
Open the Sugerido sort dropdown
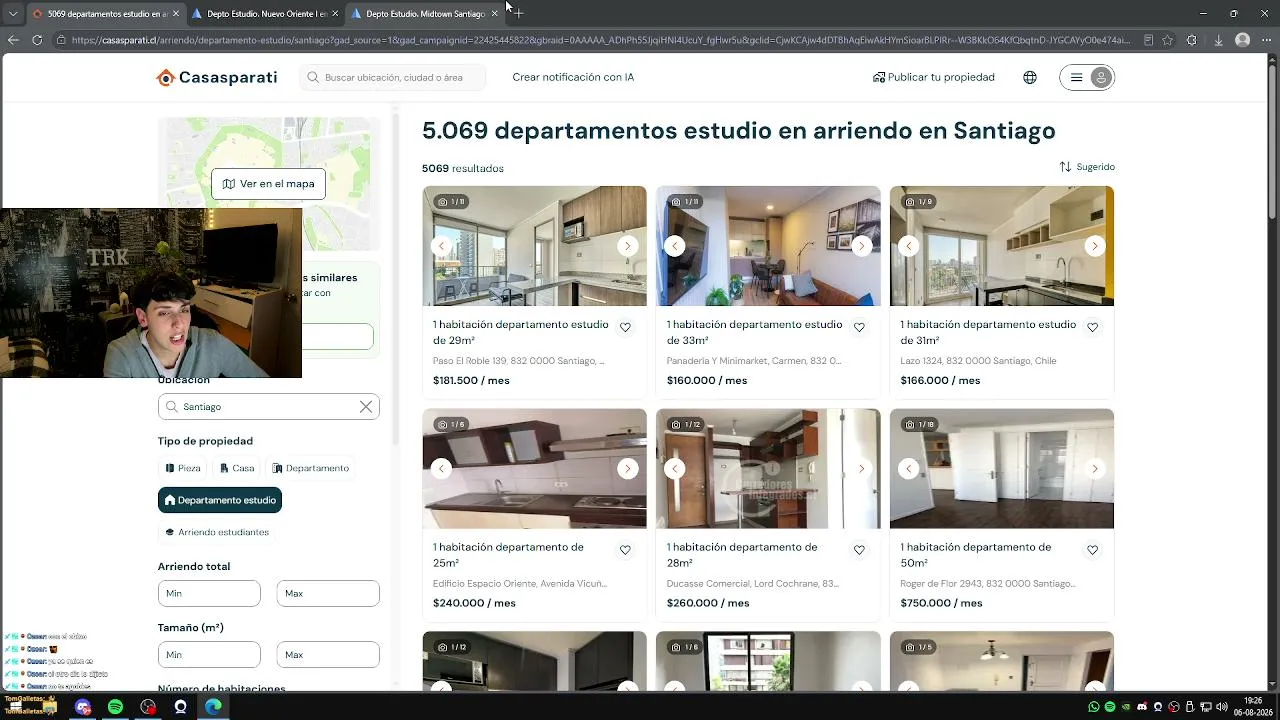point(1087,167)
